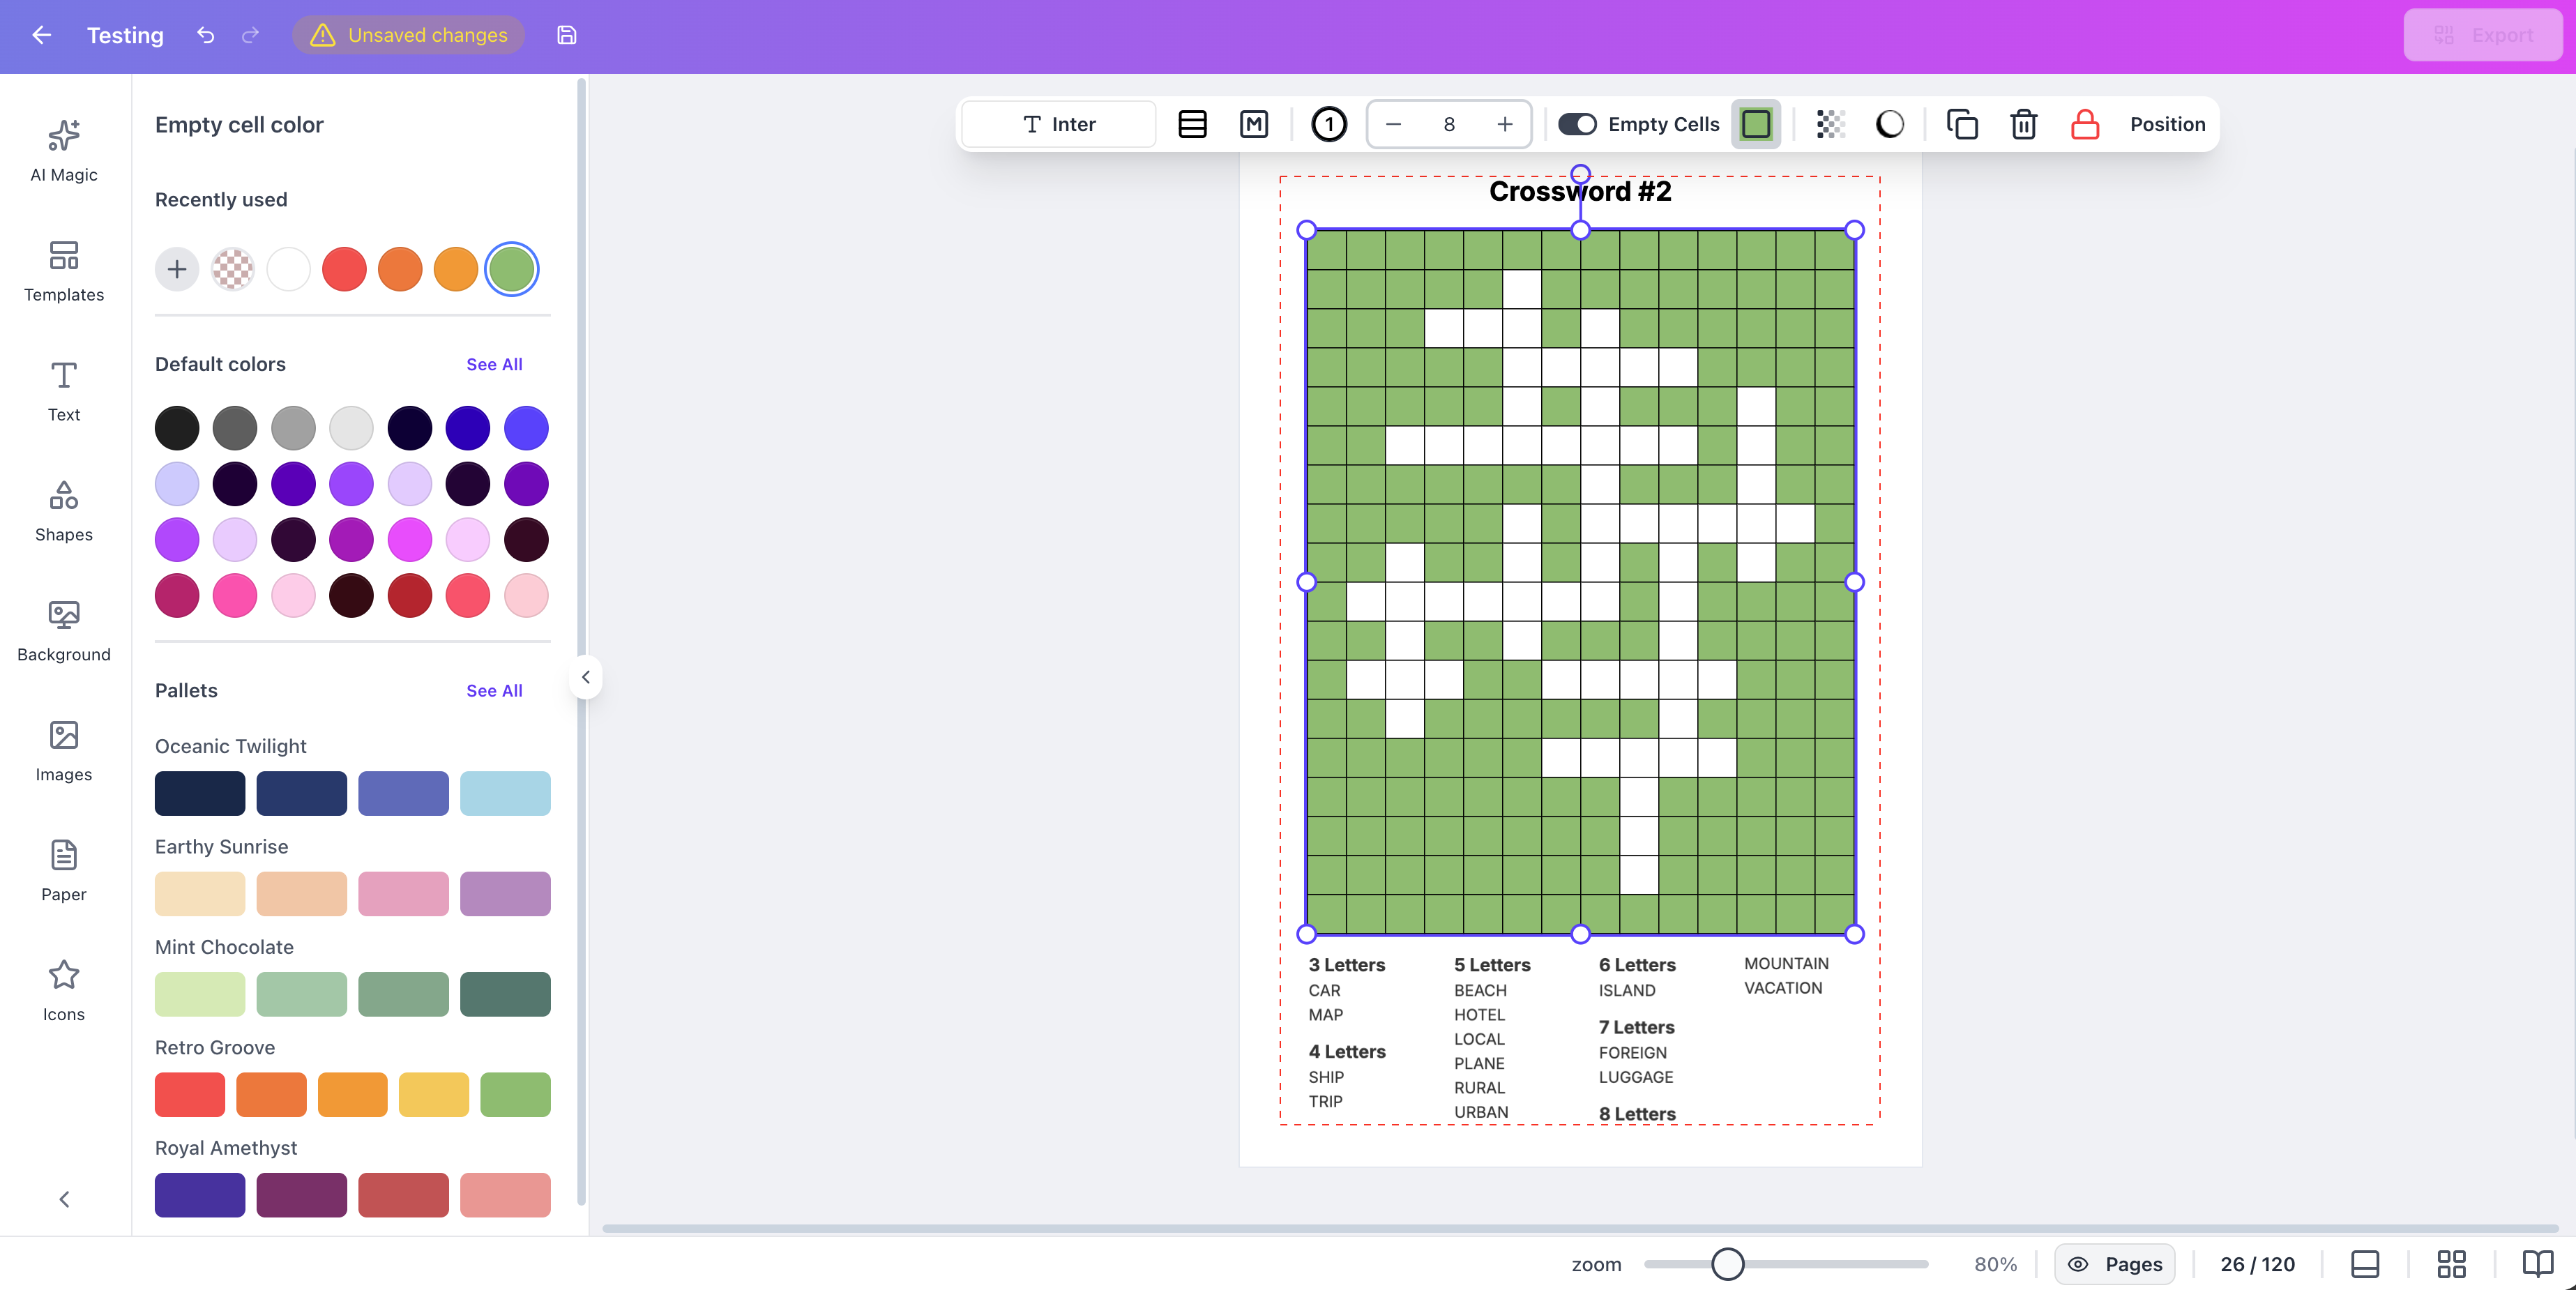This screenshot has height=1290, width=2576.
Task: Save the document using the save icon
Action: click(566, 35)
